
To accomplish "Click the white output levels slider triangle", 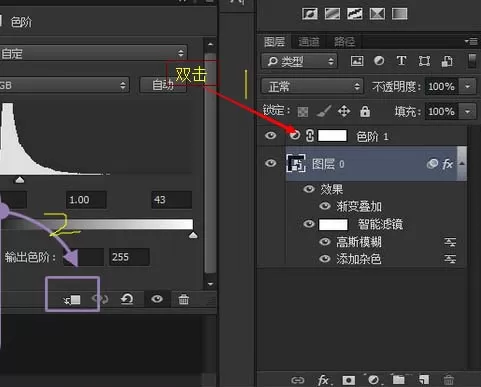I will 193,235.
